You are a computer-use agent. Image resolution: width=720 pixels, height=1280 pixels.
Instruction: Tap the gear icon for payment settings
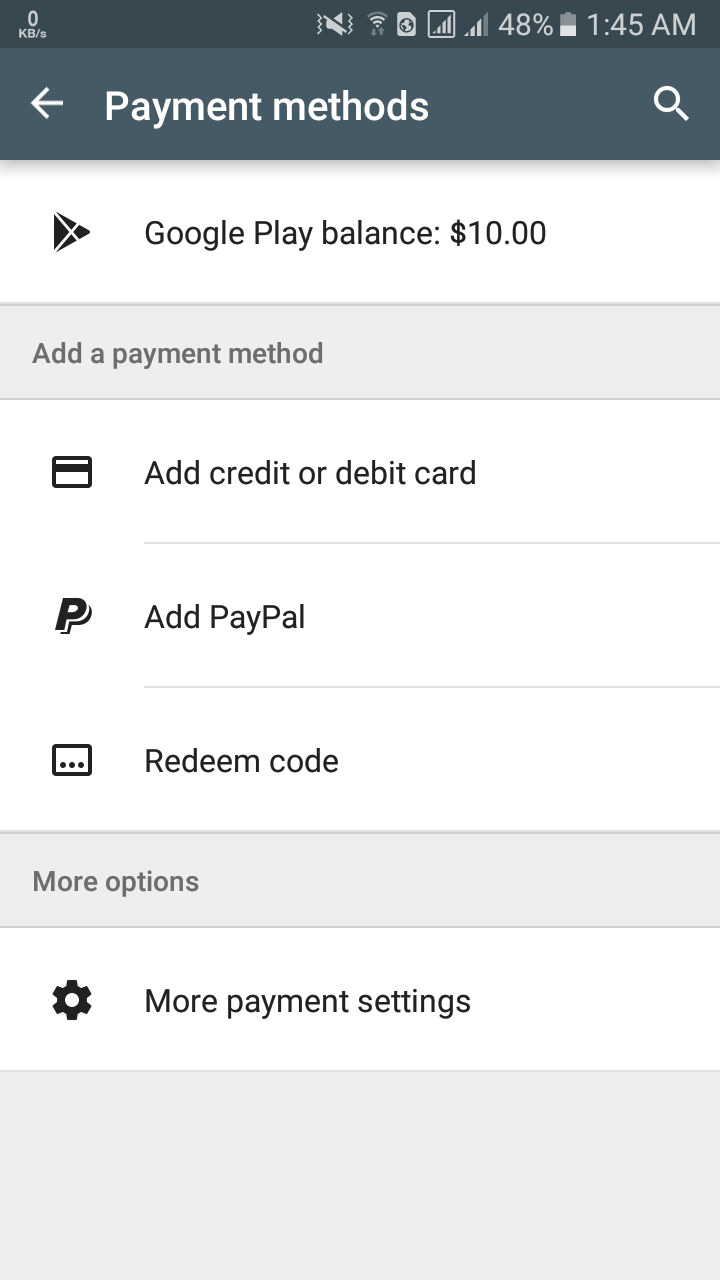click(71, 1001)
